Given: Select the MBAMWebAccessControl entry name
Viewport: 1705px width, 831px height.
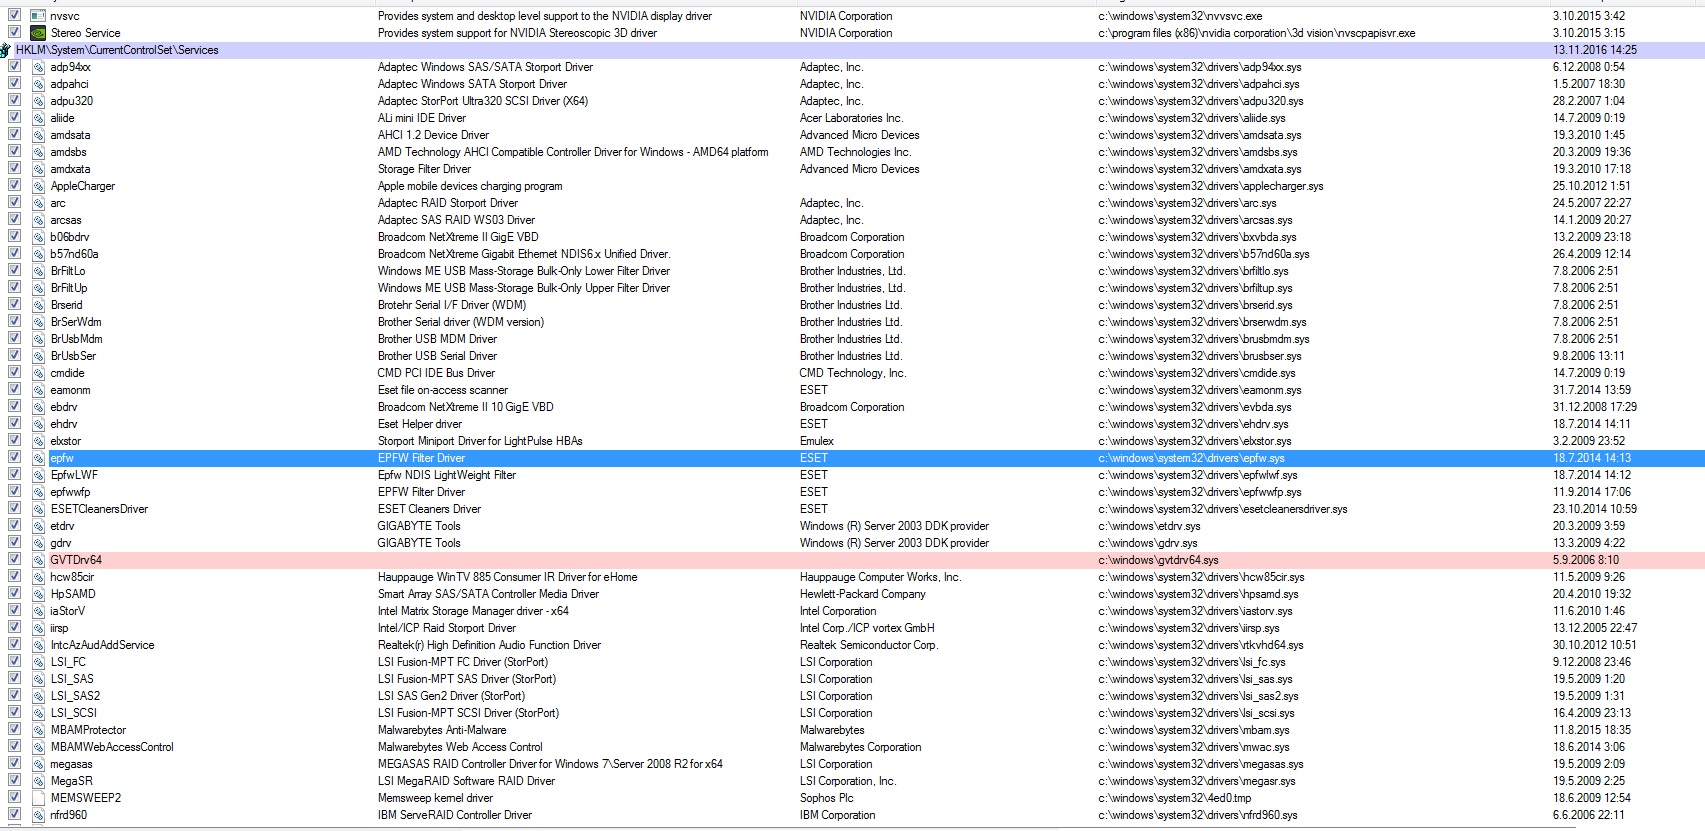Looking at the screenshot, I should pyautogui.click(x=112, y=747).
